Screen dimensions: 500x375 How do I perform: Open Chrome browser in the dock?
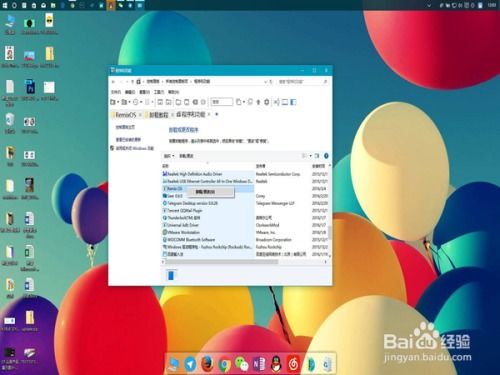pyautogui.click(x=225, y=364)
